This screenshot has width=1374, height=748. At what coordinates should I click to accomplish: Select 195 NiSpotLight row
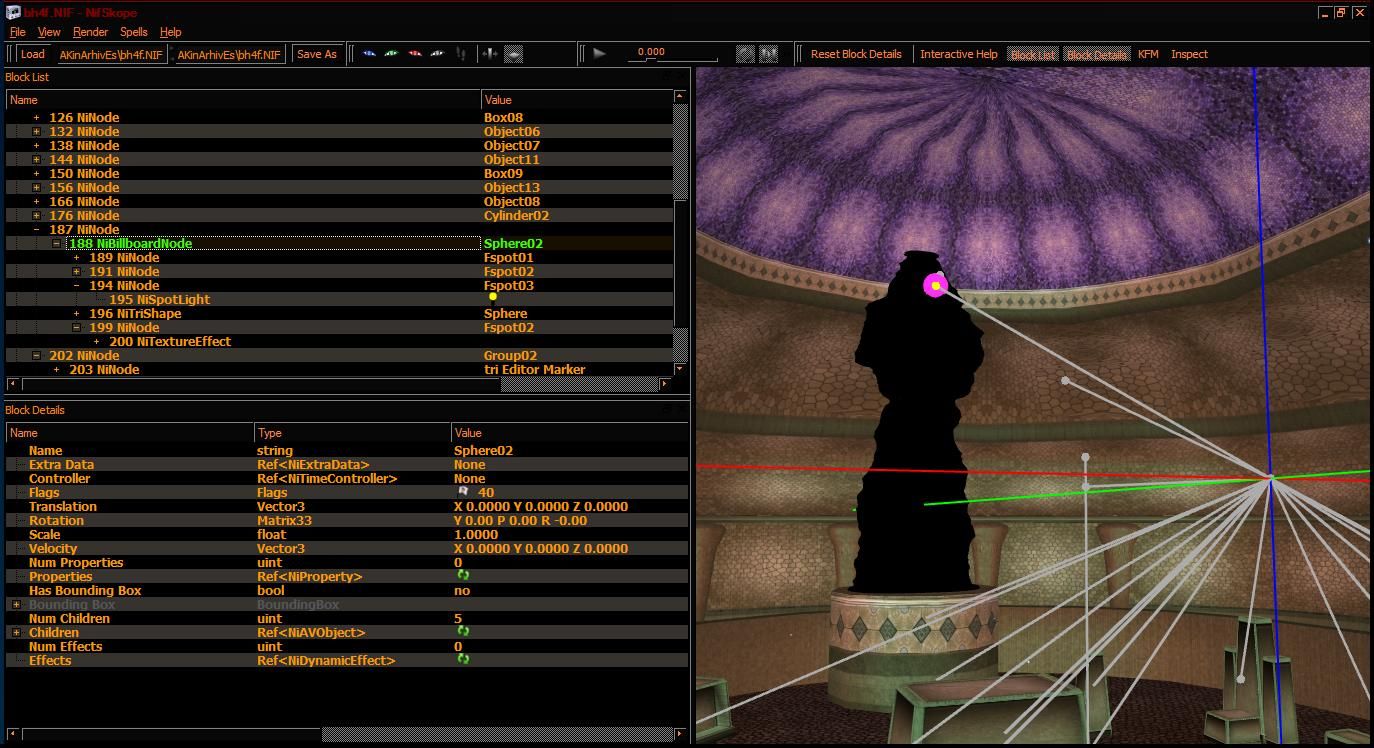coord(340,299)
